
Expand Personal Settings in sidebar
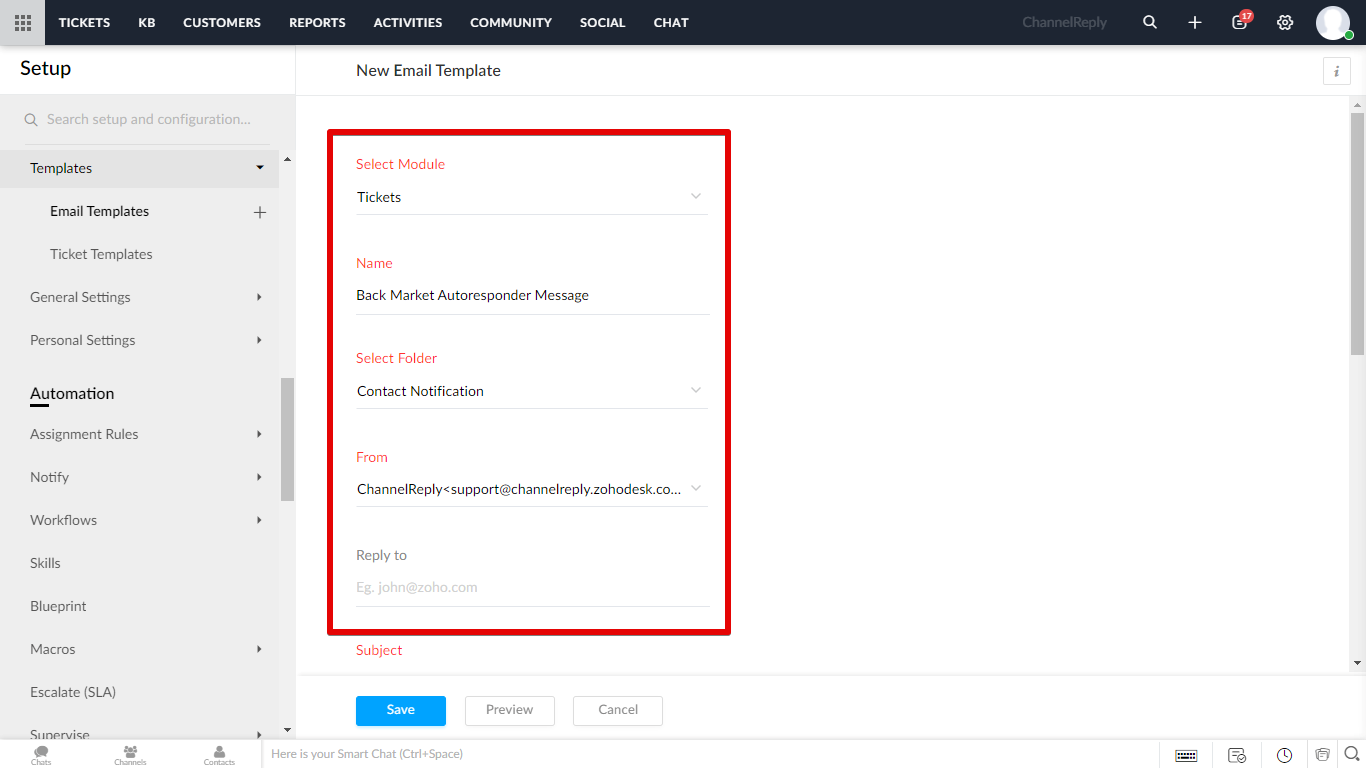coord(259,340)
